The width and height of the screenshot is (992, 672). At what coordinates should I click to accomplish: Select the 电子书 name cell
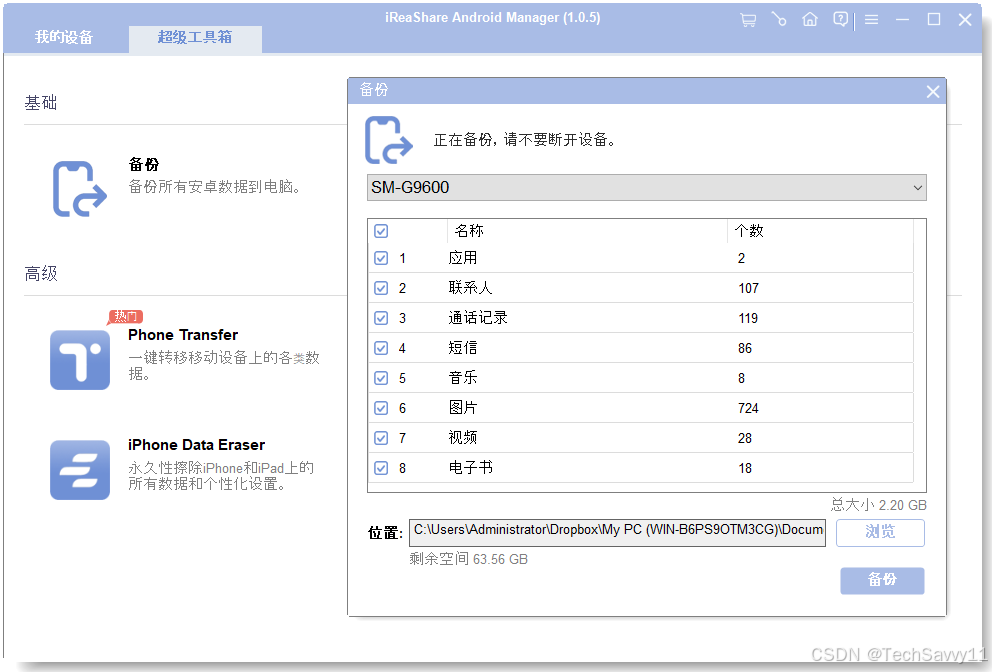[470, 468]
